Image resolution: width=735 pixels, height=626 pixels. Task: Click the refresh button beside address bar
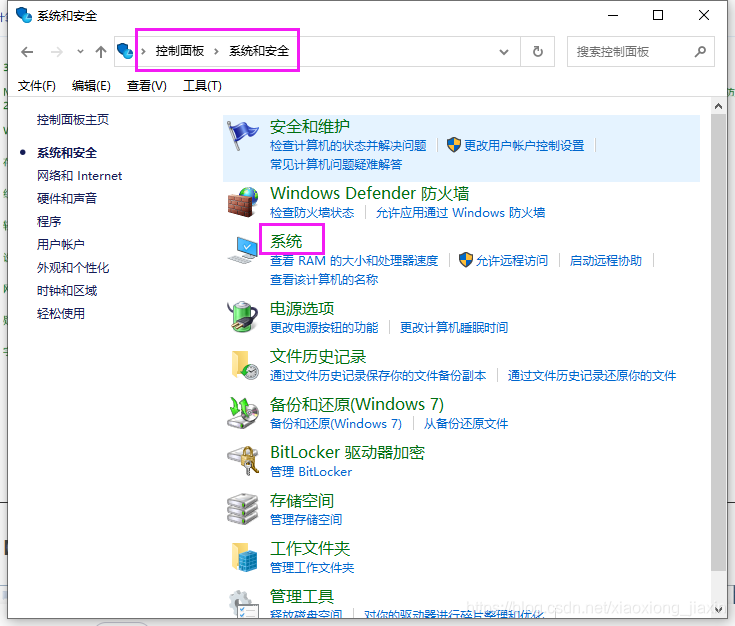[538, 51]
